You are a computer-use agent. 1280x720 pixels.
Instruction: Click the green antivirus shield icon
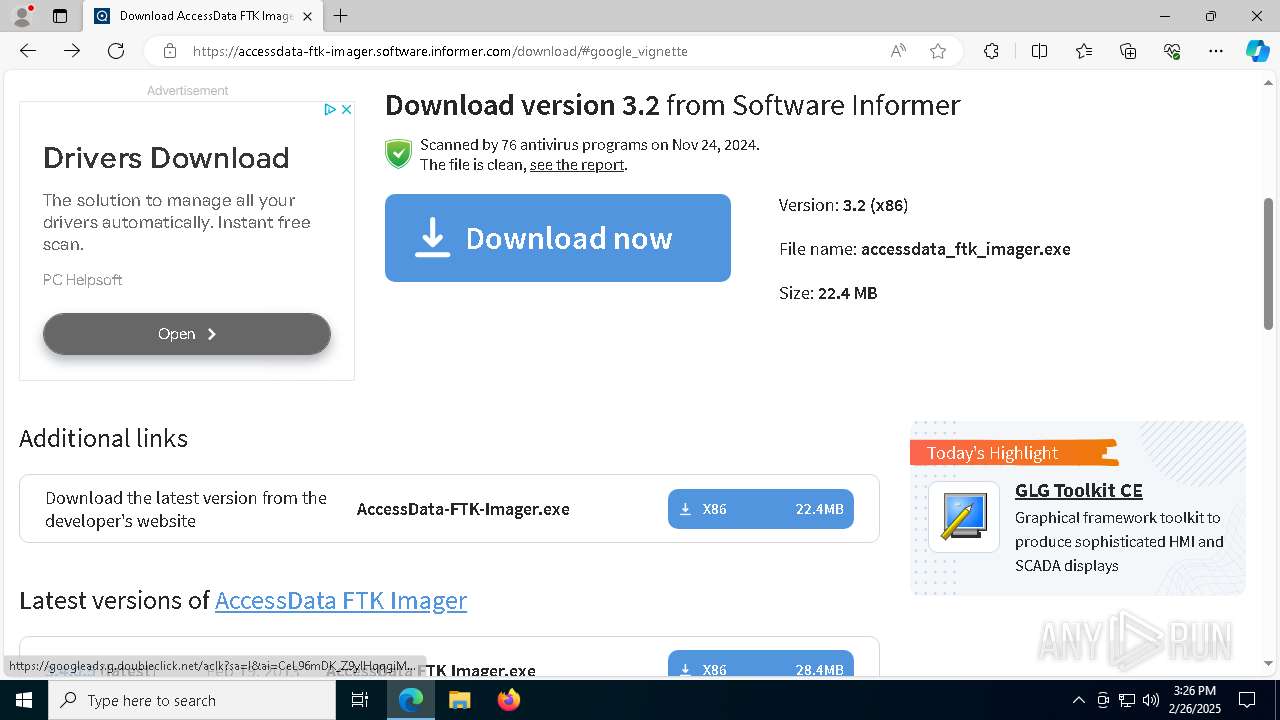click(399, 154)
